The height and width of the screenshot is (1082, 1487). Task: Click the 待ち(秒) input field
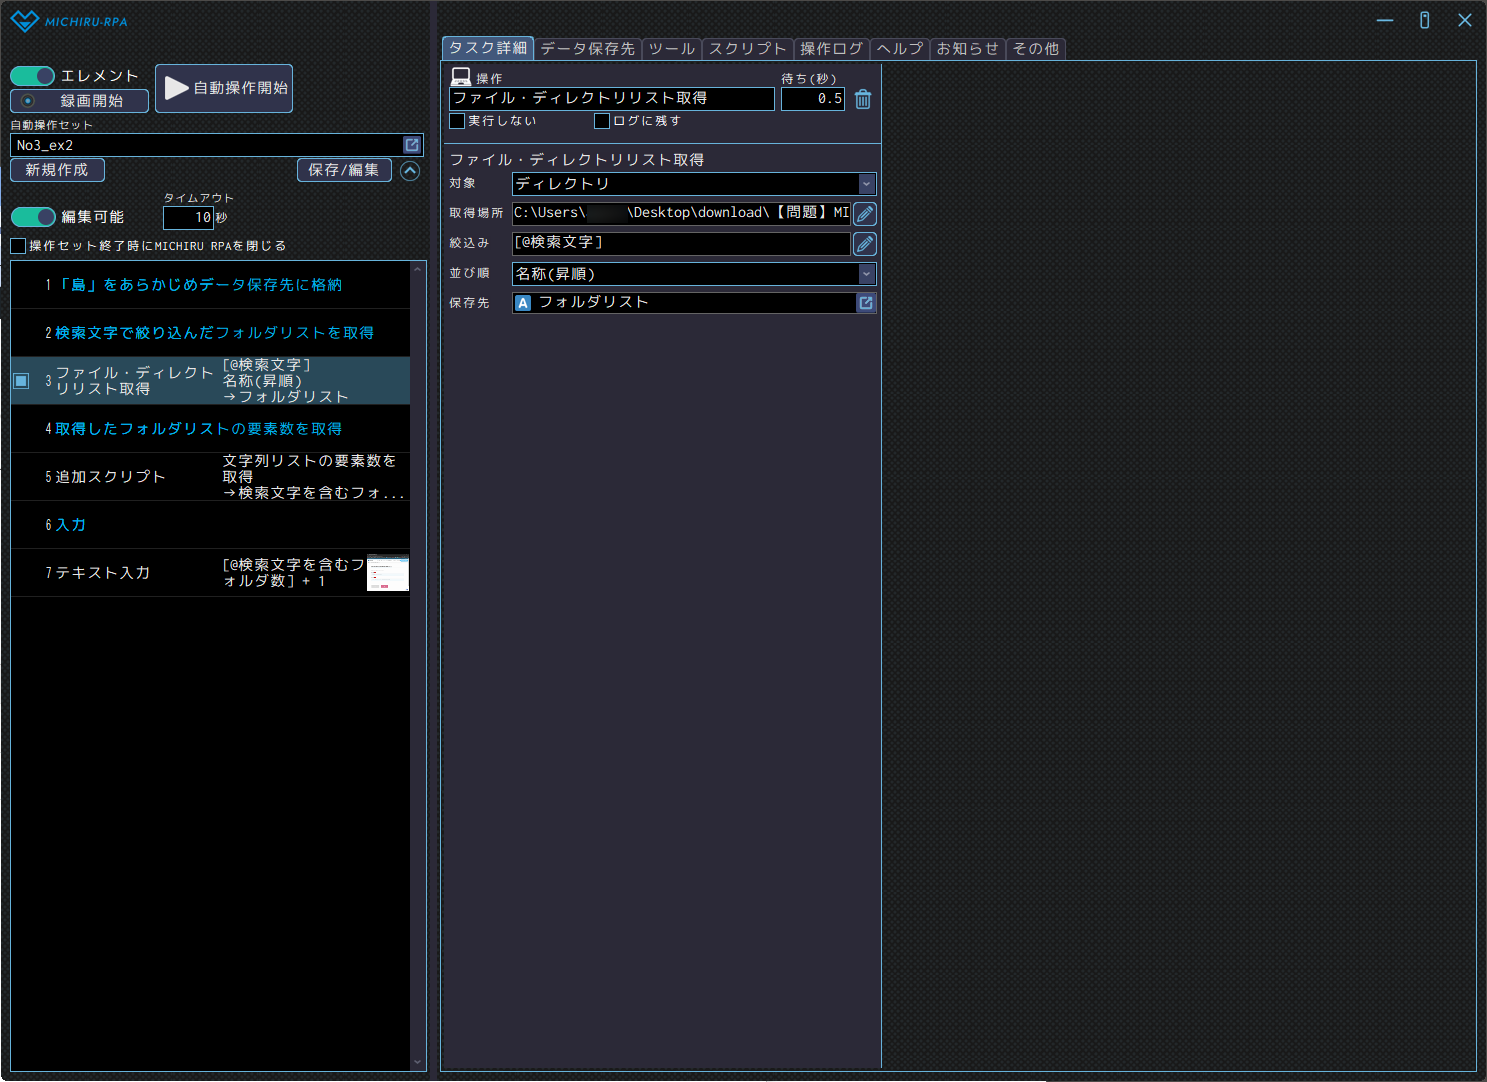812,99
